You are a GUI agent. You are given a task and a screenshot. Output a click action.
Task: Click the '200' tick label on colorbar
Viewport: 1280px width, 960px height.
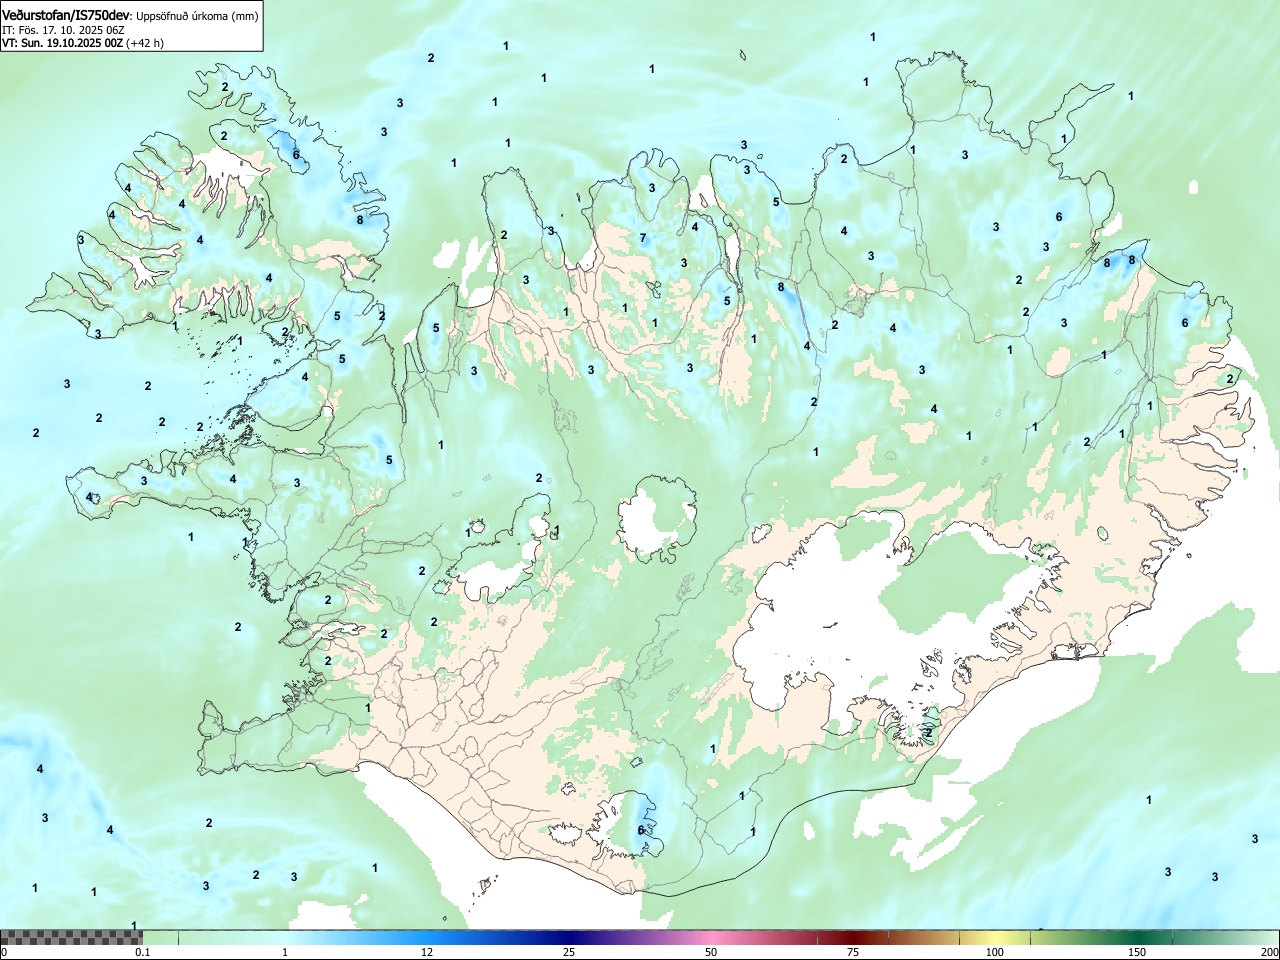[x=1269, y=952]
